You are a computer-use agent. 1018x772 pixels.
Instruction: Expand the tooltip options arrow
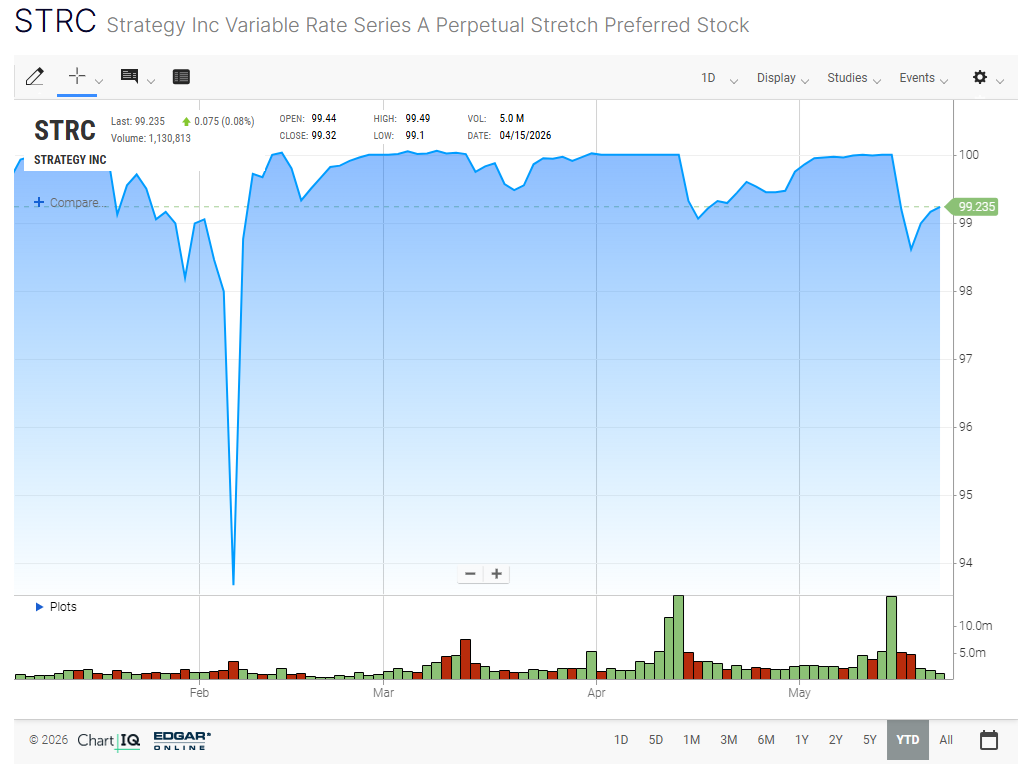pos(151,81)
